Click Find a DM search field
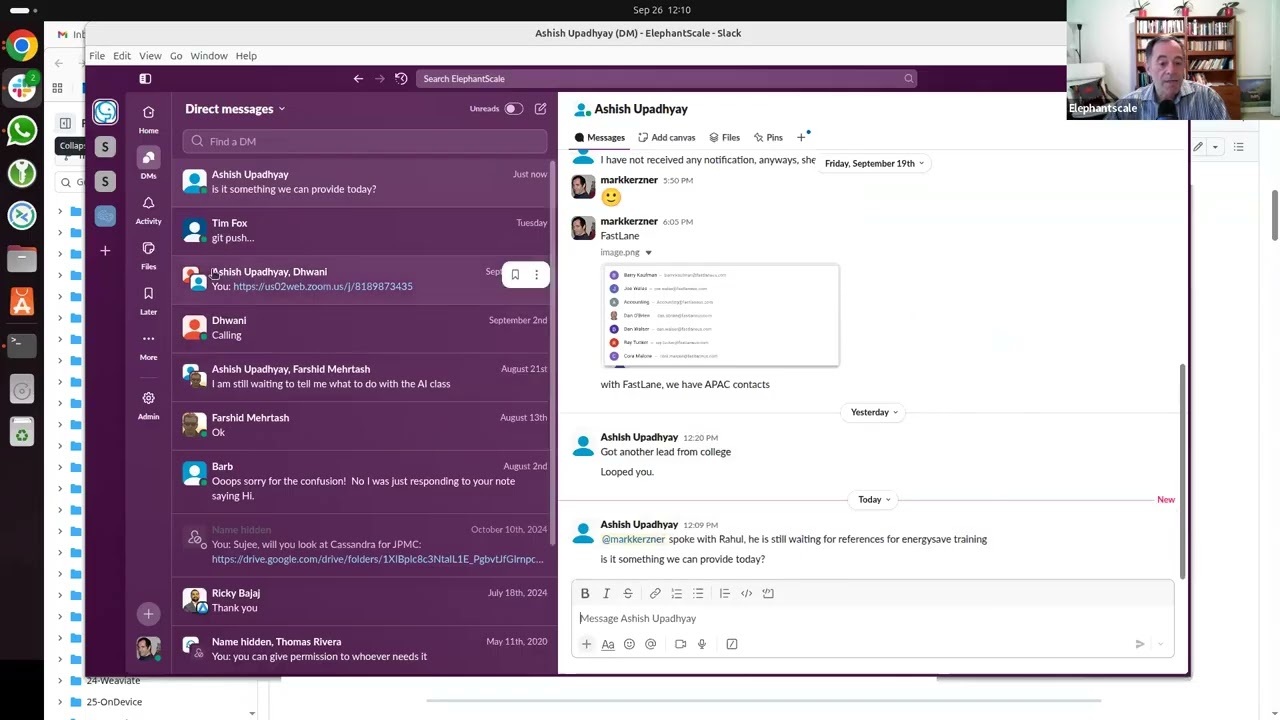Screen dimensions: 1280x720 click(x=365, y=141)
